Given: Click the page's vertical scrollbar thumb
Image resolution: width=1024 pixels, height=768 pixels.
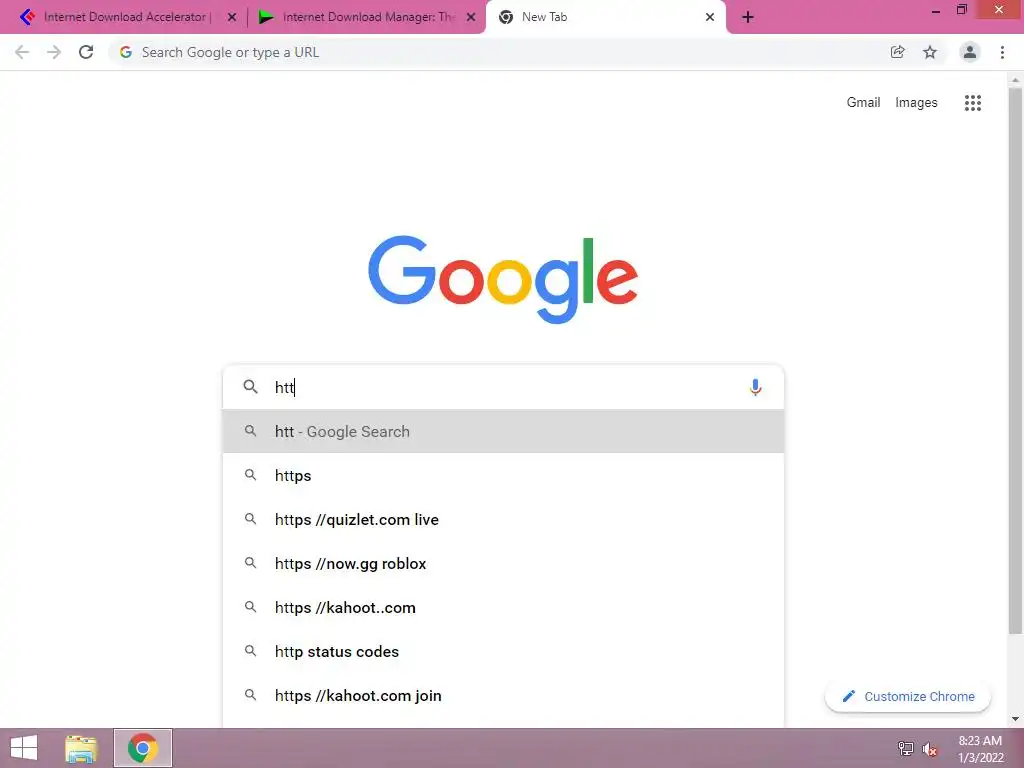Looking at the screenshot, I should click(x=1015, y=360).
